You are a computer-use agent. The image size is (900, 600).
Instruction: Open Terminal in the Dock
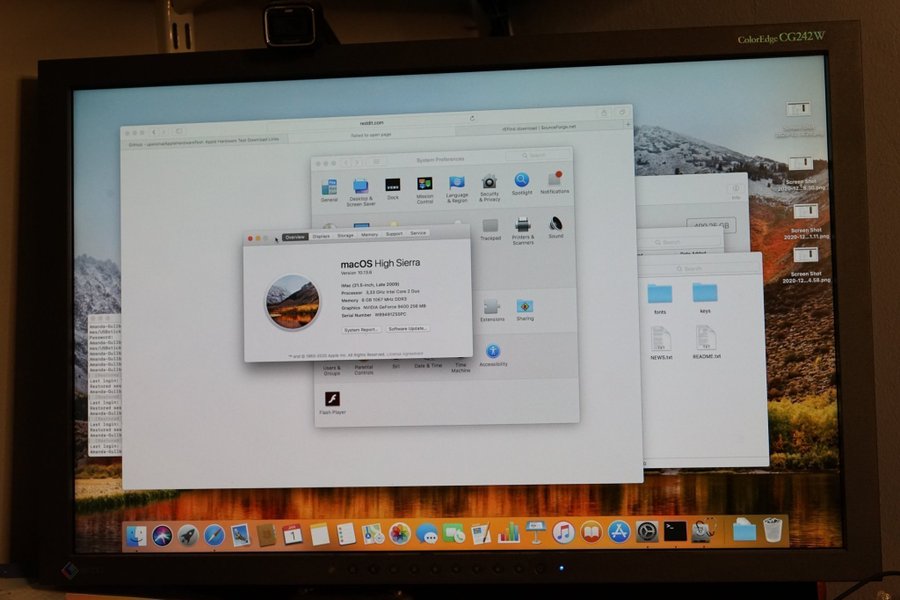click(x=675, y=531)
